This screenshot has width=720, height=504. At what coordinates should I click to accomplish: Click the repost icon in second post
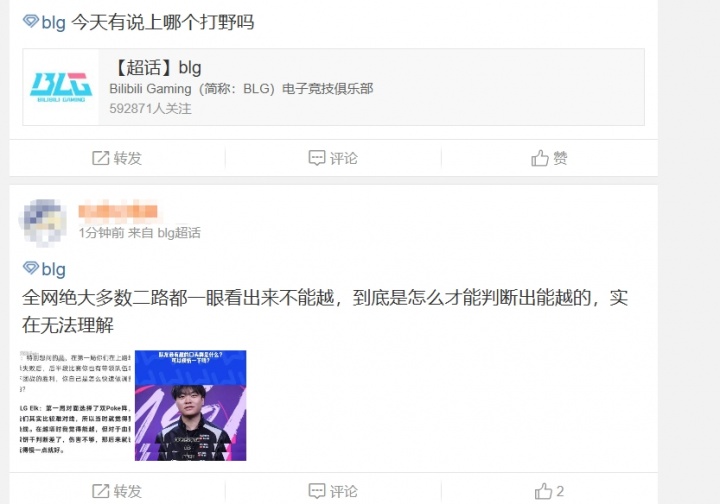click(101, 491)
